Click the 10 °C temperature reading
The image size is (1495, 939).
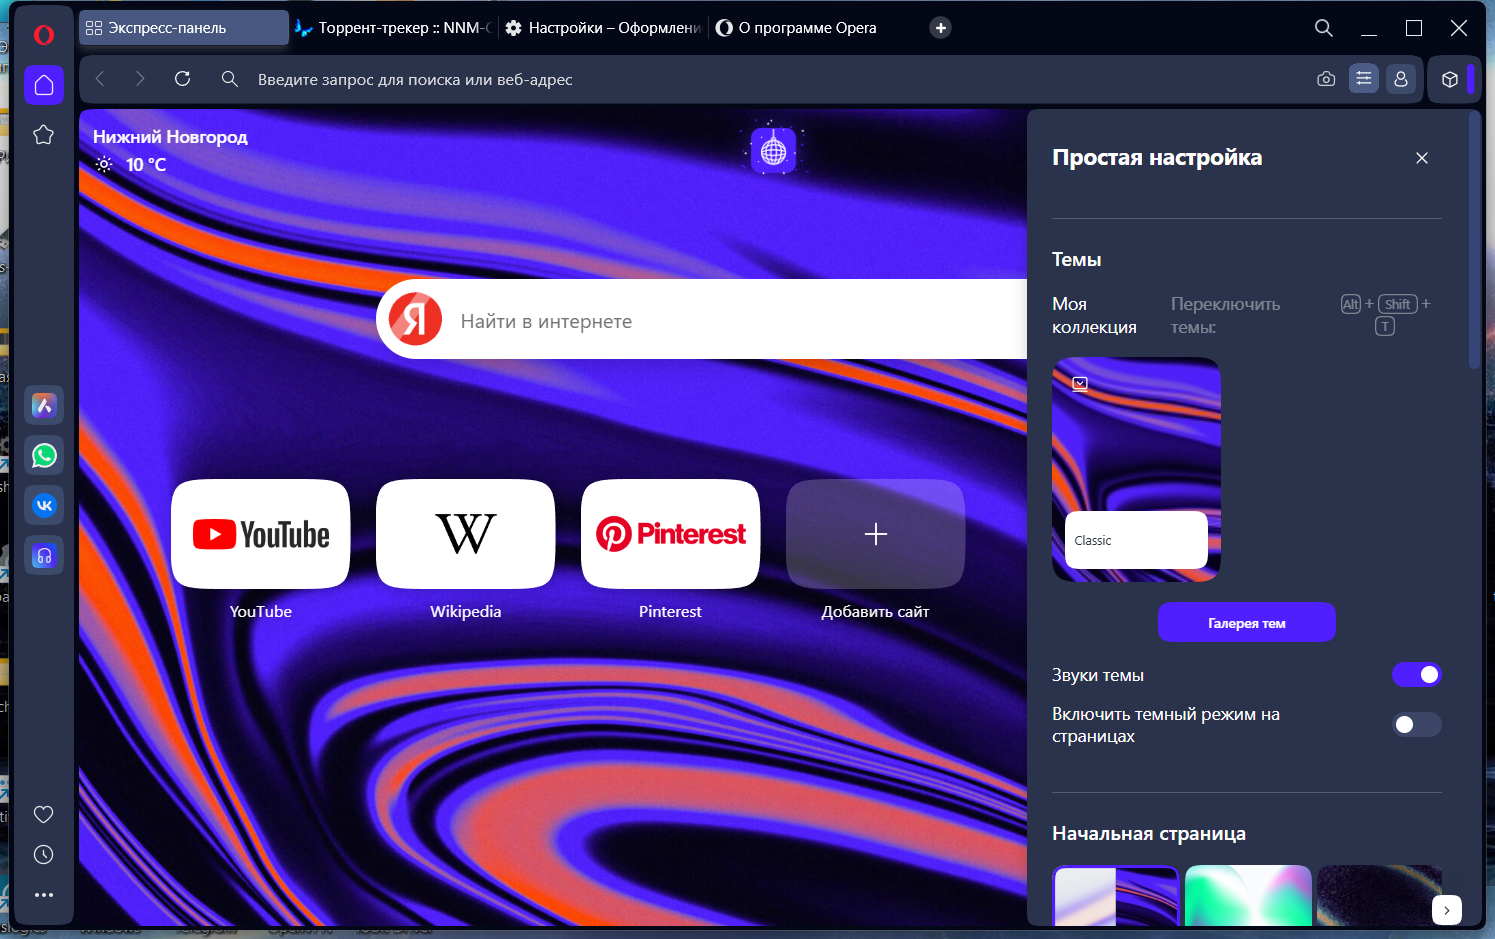146,165
